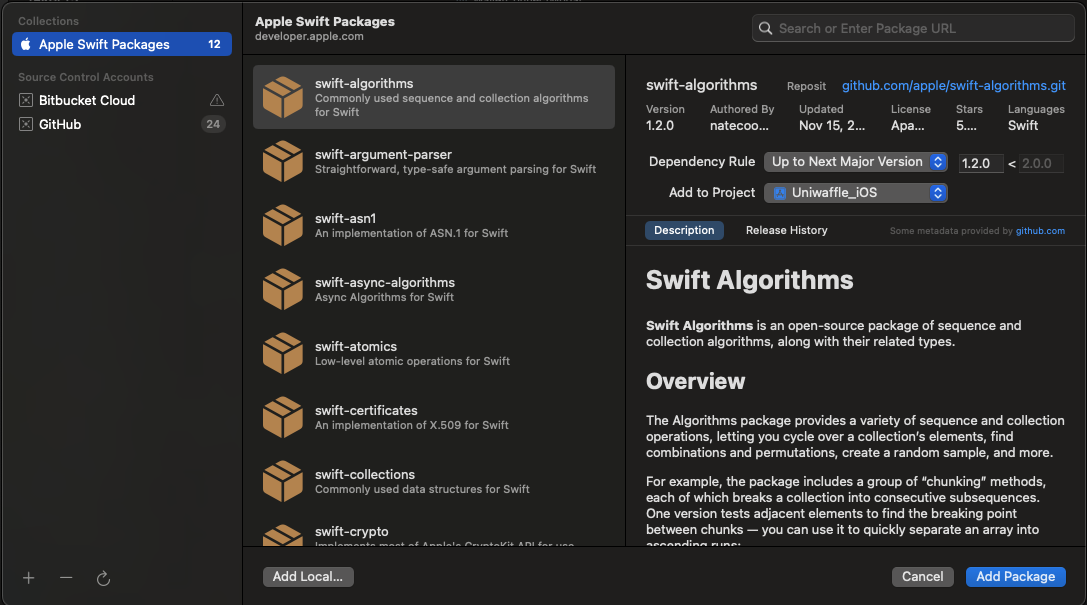Click the GitHub count badge 24
The height and width of the screenshot is (605, 1087).
tap(213, 124)
